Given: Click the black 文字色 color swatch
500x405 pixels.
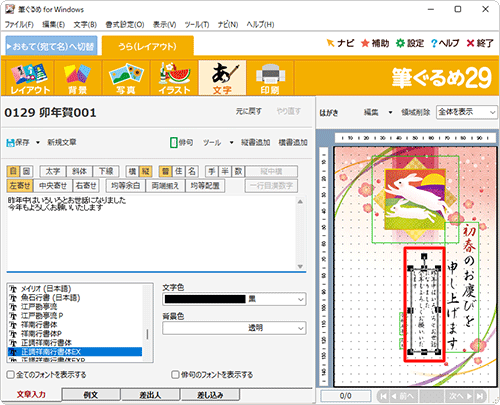Looking at the screenshot, I should click(x=205, y=299).
